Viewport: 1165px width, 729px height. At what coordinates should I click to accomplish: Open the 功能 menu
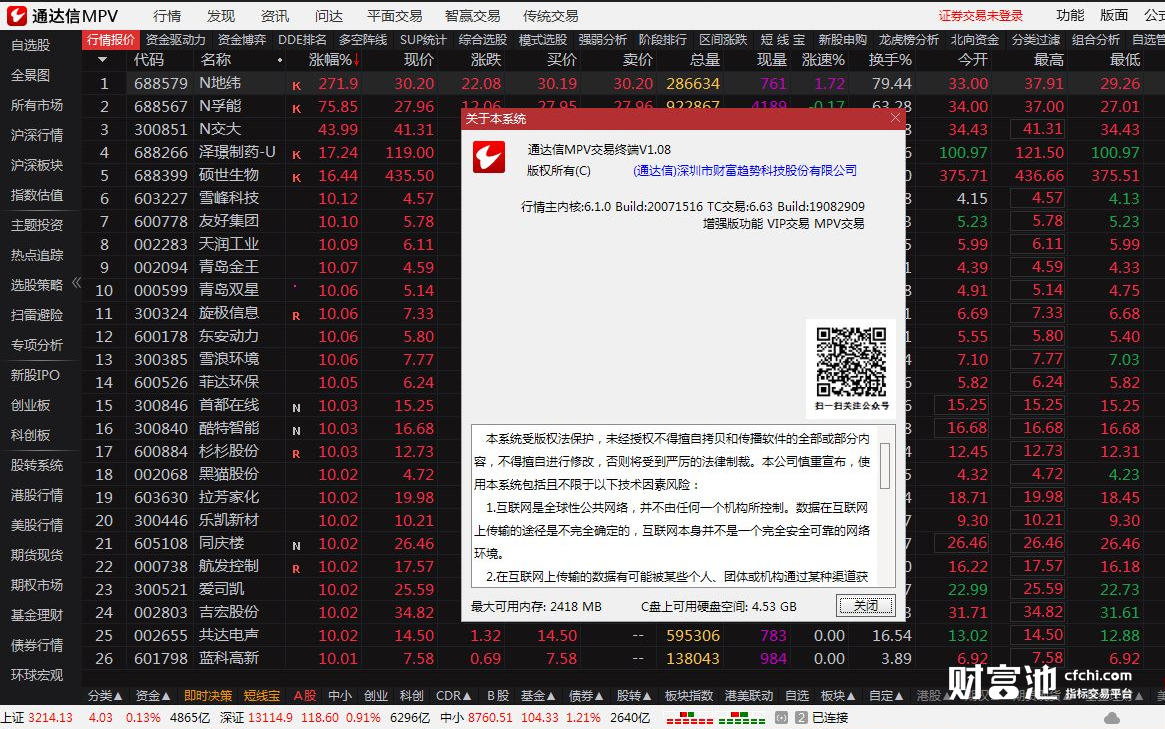click(1070, 15)
